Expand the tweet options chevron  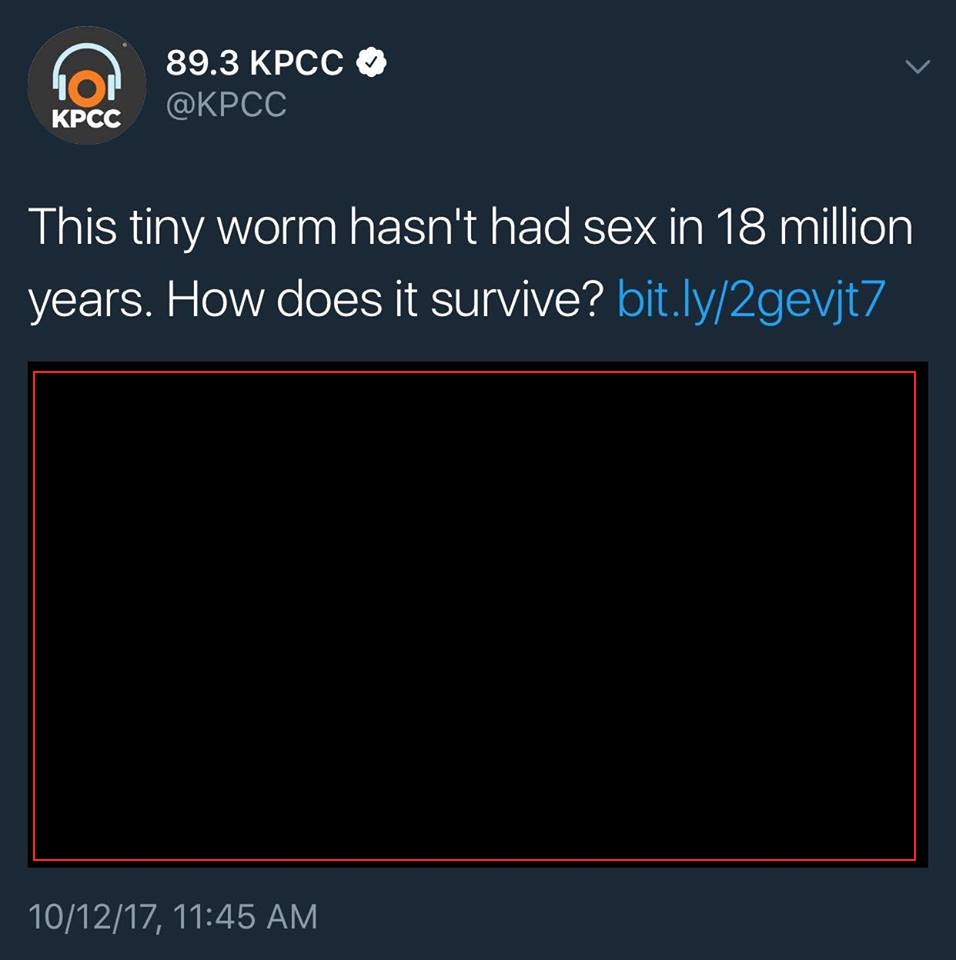pyautogui.click(x=917, y=66)
